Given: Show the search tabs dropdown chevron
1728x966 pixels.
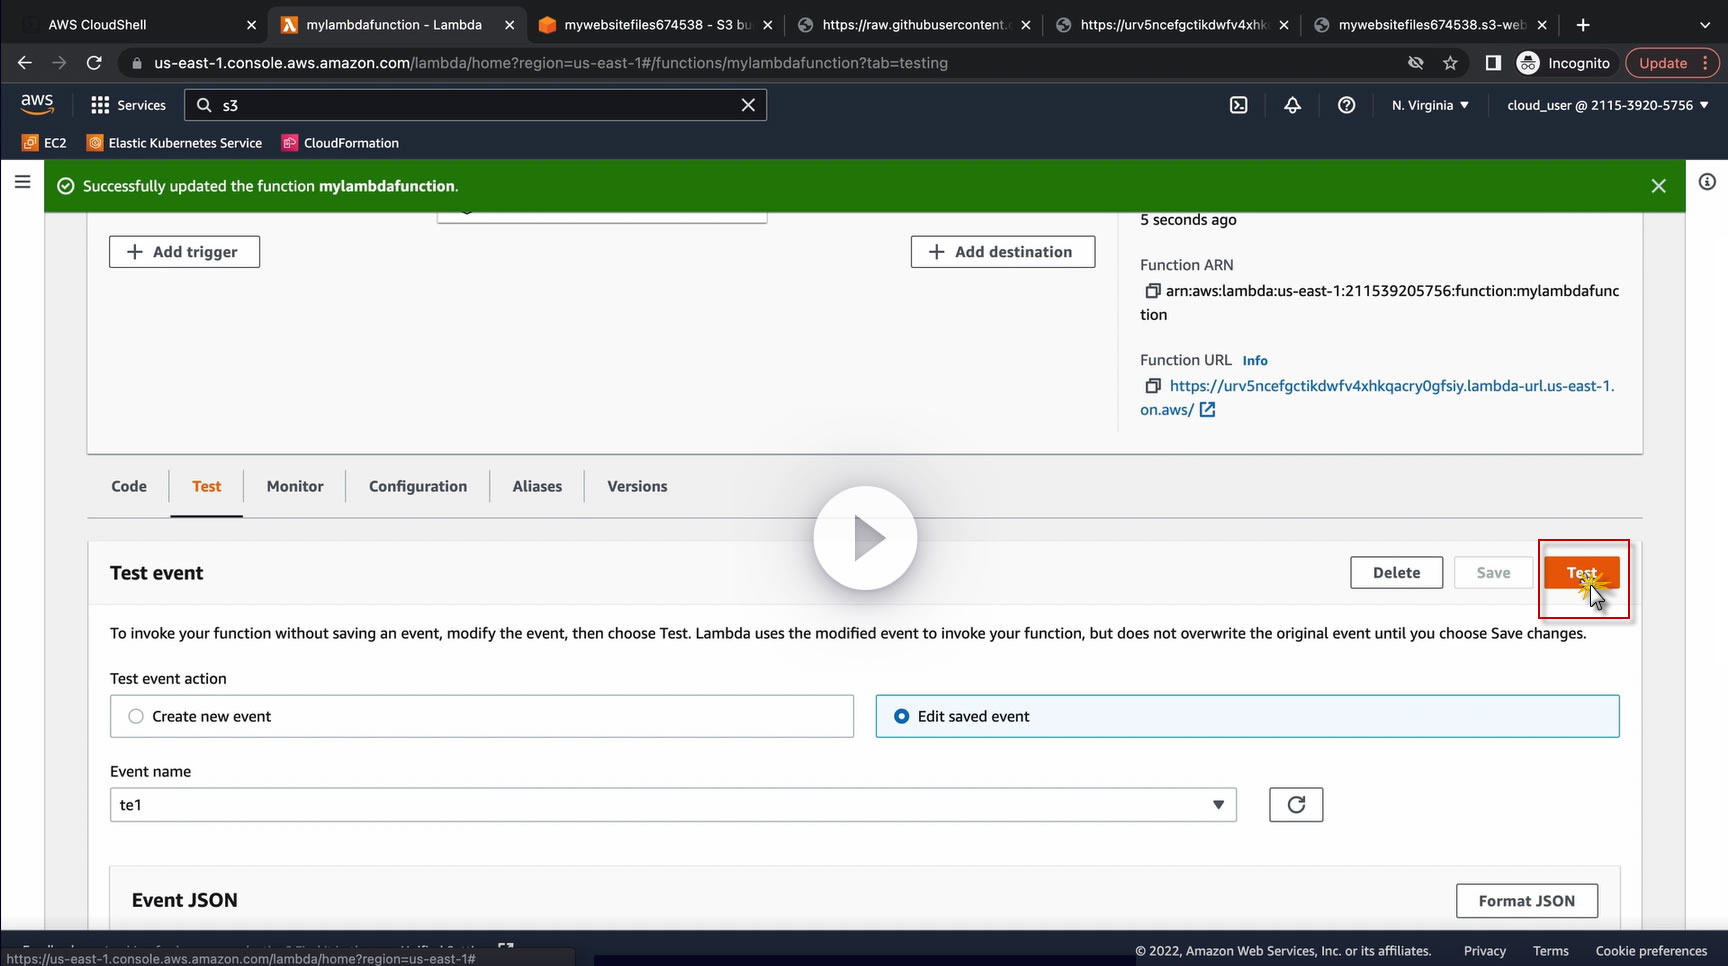Looking at the screenshot, I should (1705, 25).
